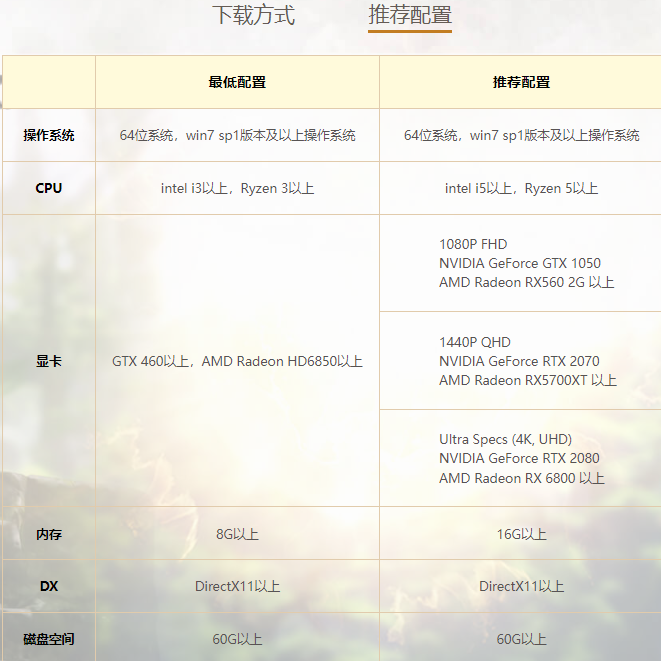The height and width of the screenshot is (661, 661).
Task: Click 'NVIDIA GeForce GTX 1050' text
Action: (520, 263)
